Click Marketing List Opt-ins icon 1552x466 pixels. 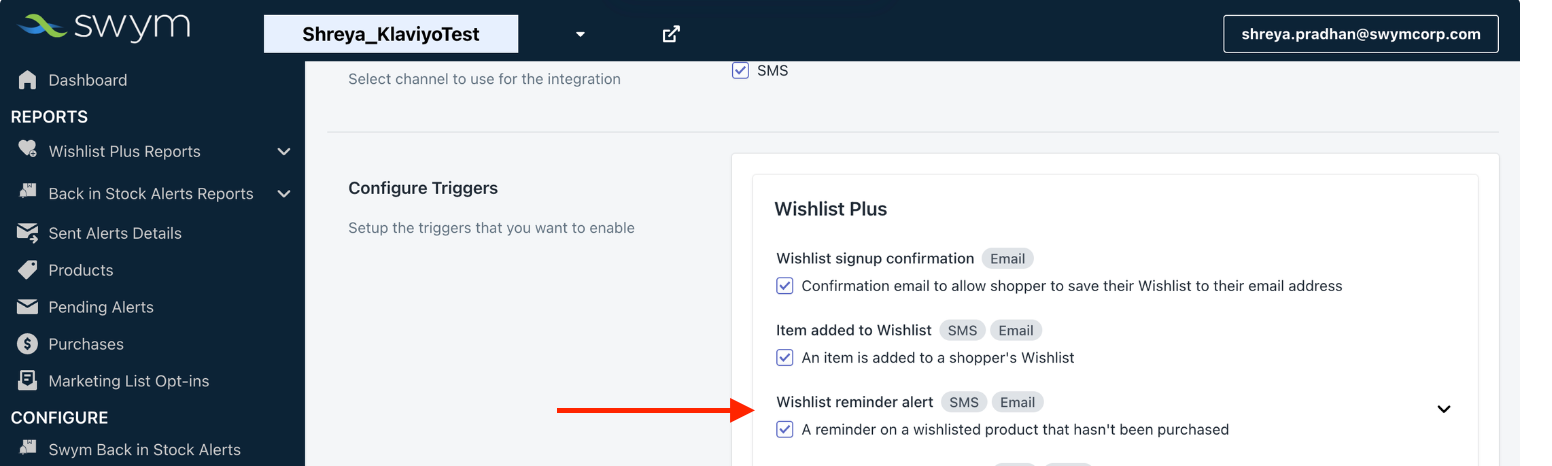(27, 381)
